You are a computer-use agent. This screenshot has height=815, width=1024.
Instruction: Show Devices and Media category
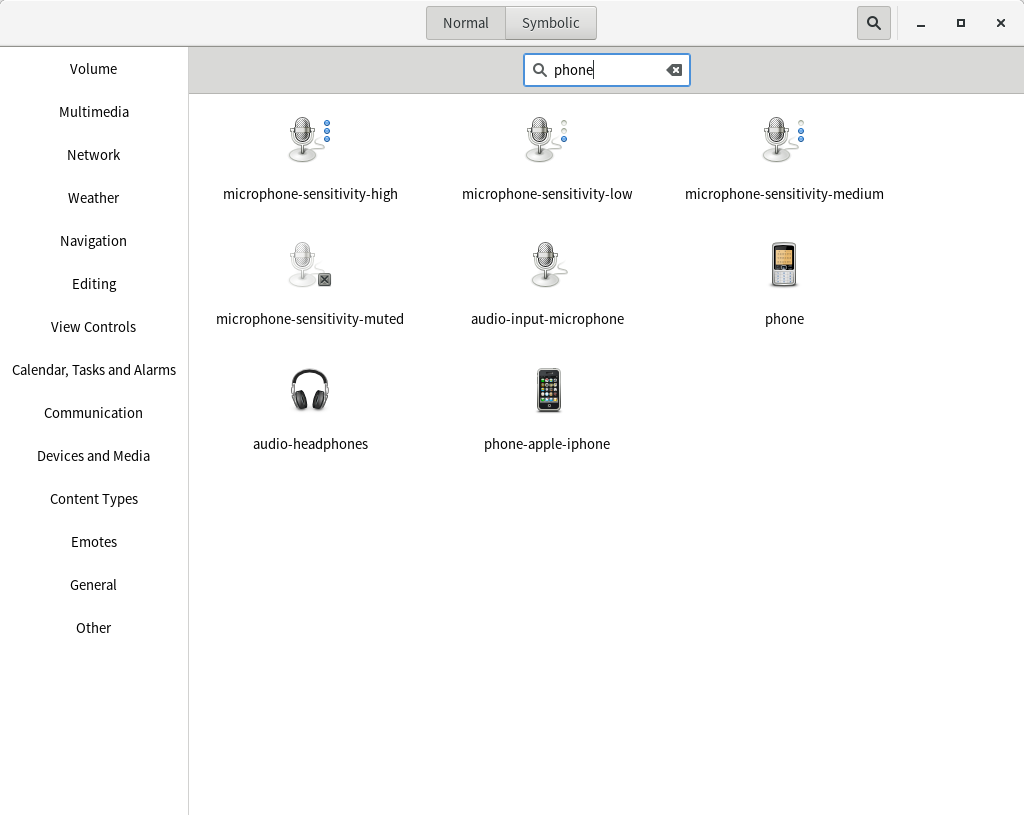[x=93, y=456]
